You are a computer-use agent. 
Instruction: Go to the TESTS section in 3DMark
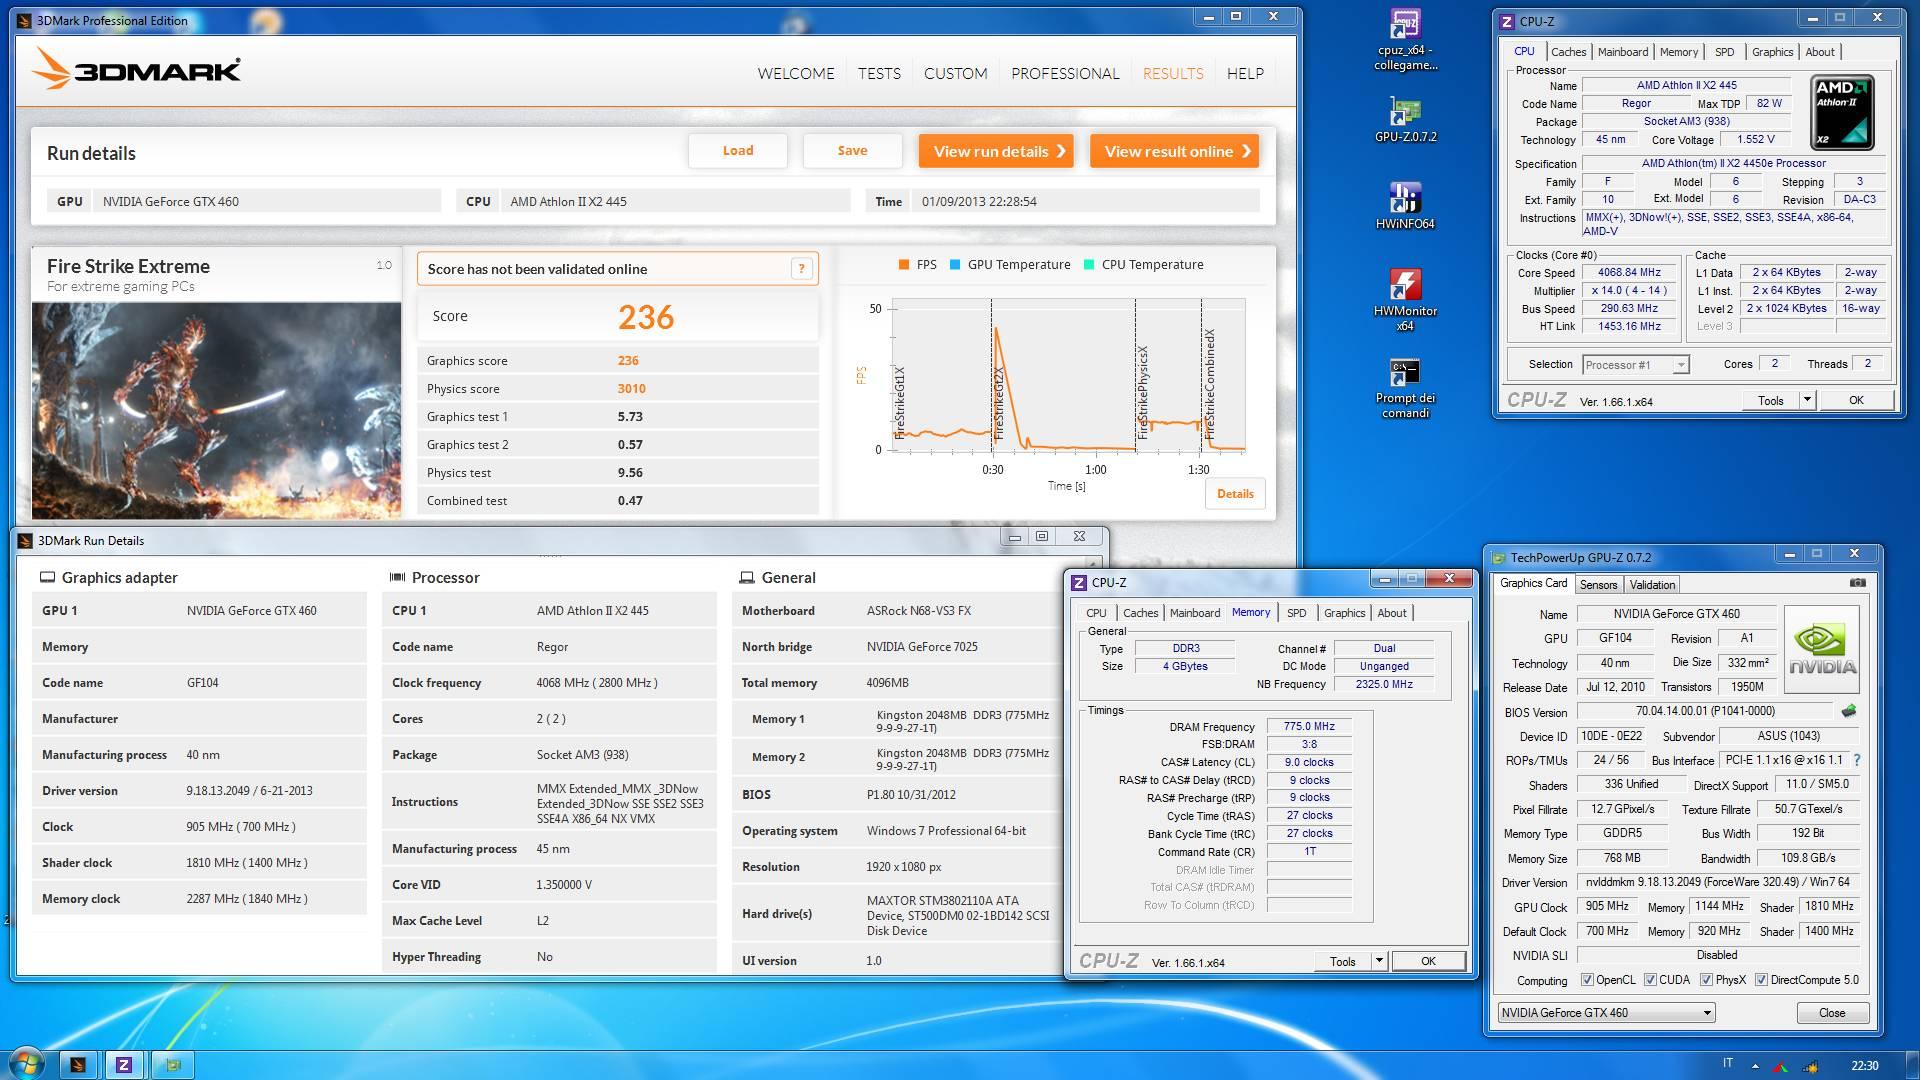pyautogui.click(x=879, y=73)
